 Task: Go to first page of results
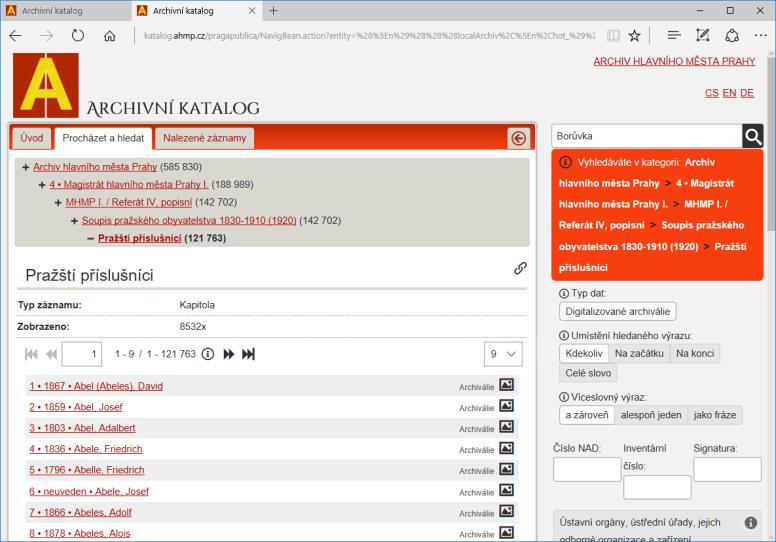coord(31,354)
